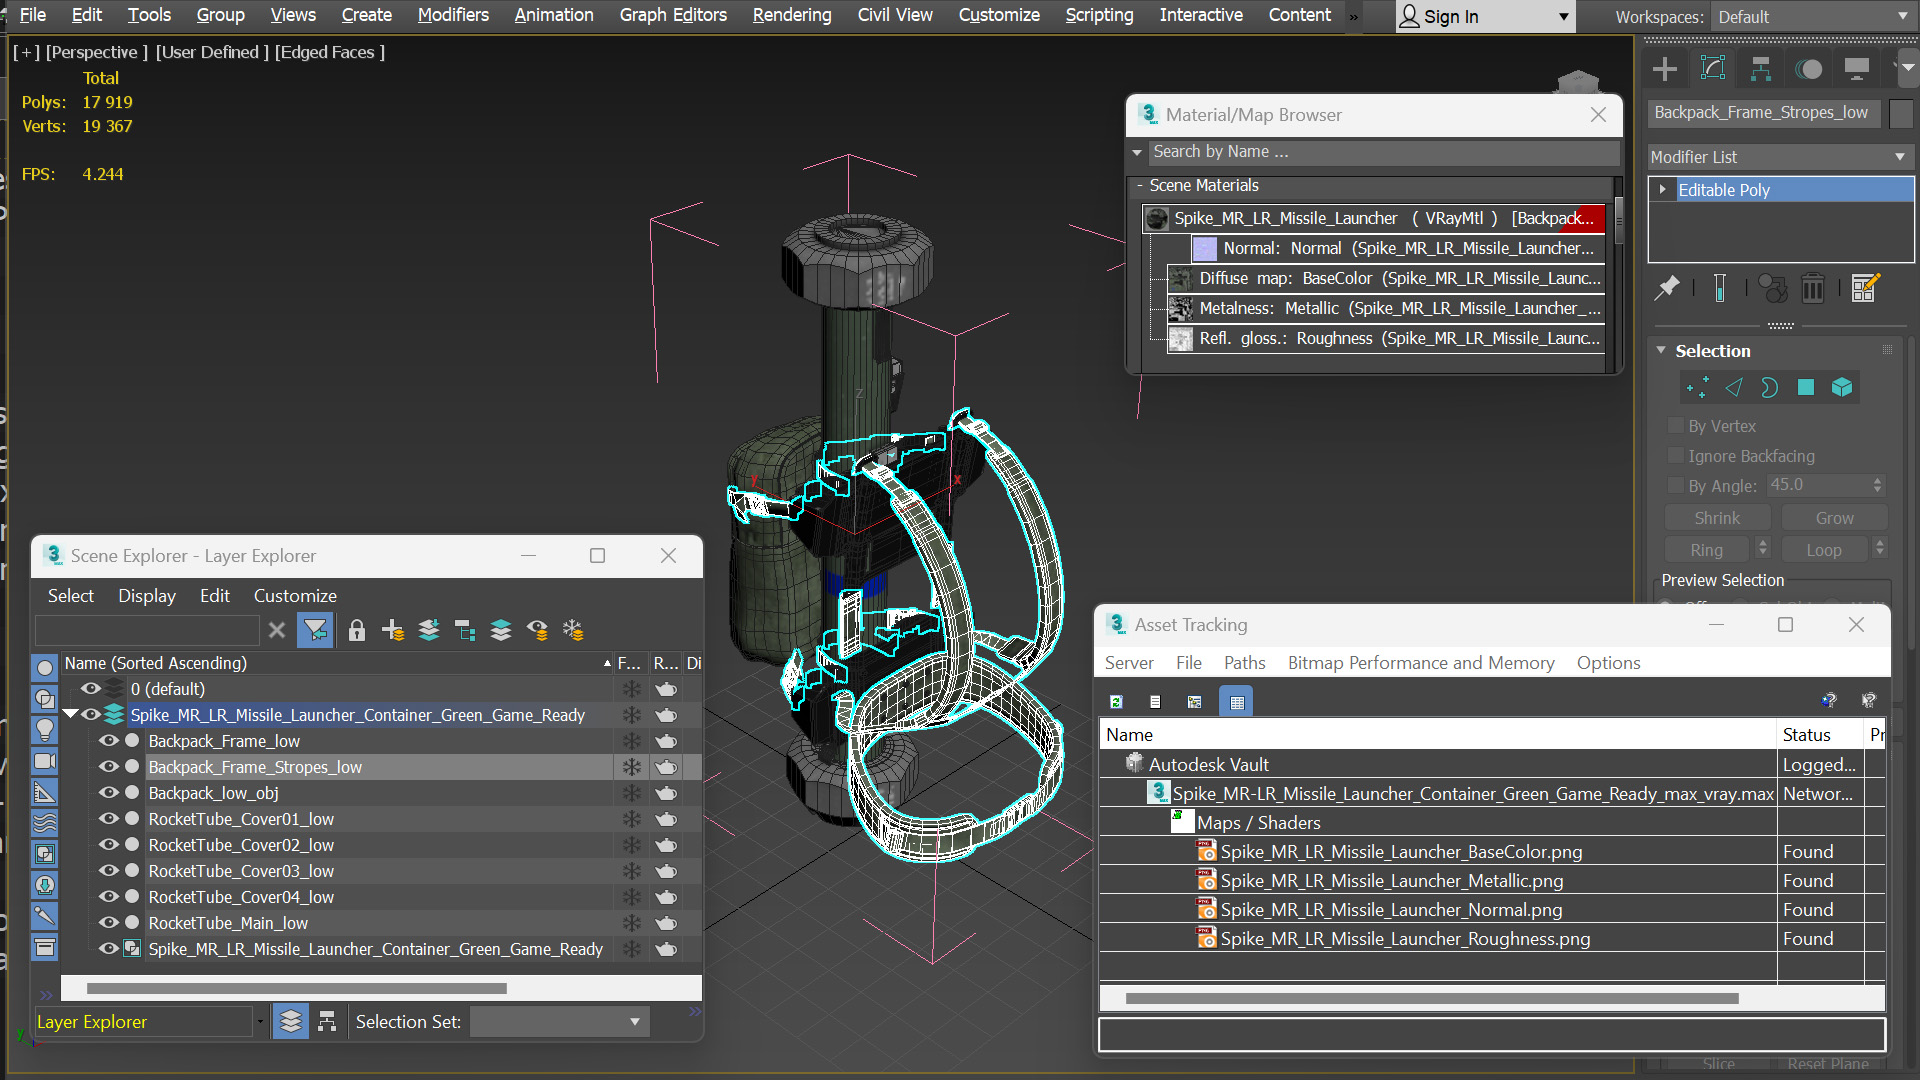
Task: Click freeze/unfreeze all layers snowflake icon
Action: (x=573, y=630)
